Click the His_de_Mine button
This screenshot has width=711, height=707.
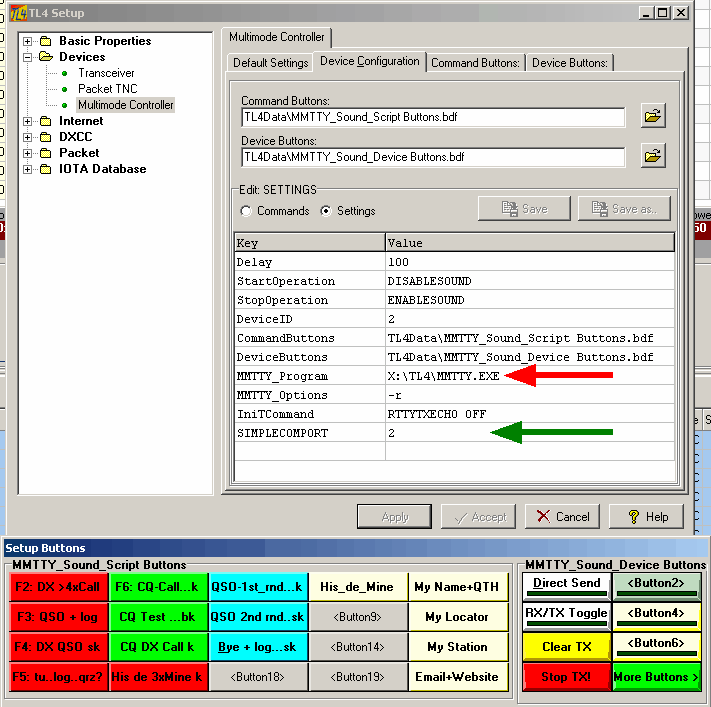click(357, 587)
